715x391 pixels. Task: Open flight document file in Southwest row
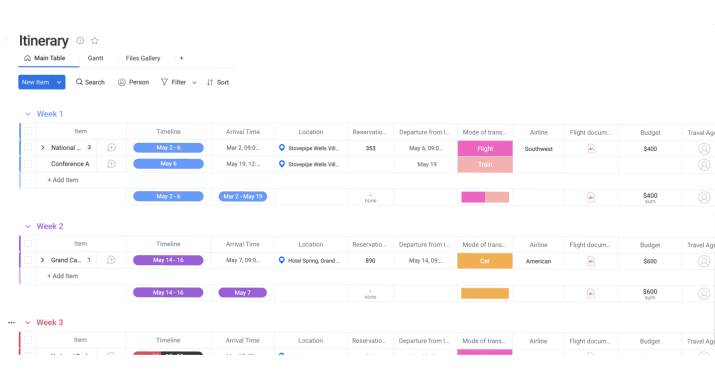click(591, 149)
